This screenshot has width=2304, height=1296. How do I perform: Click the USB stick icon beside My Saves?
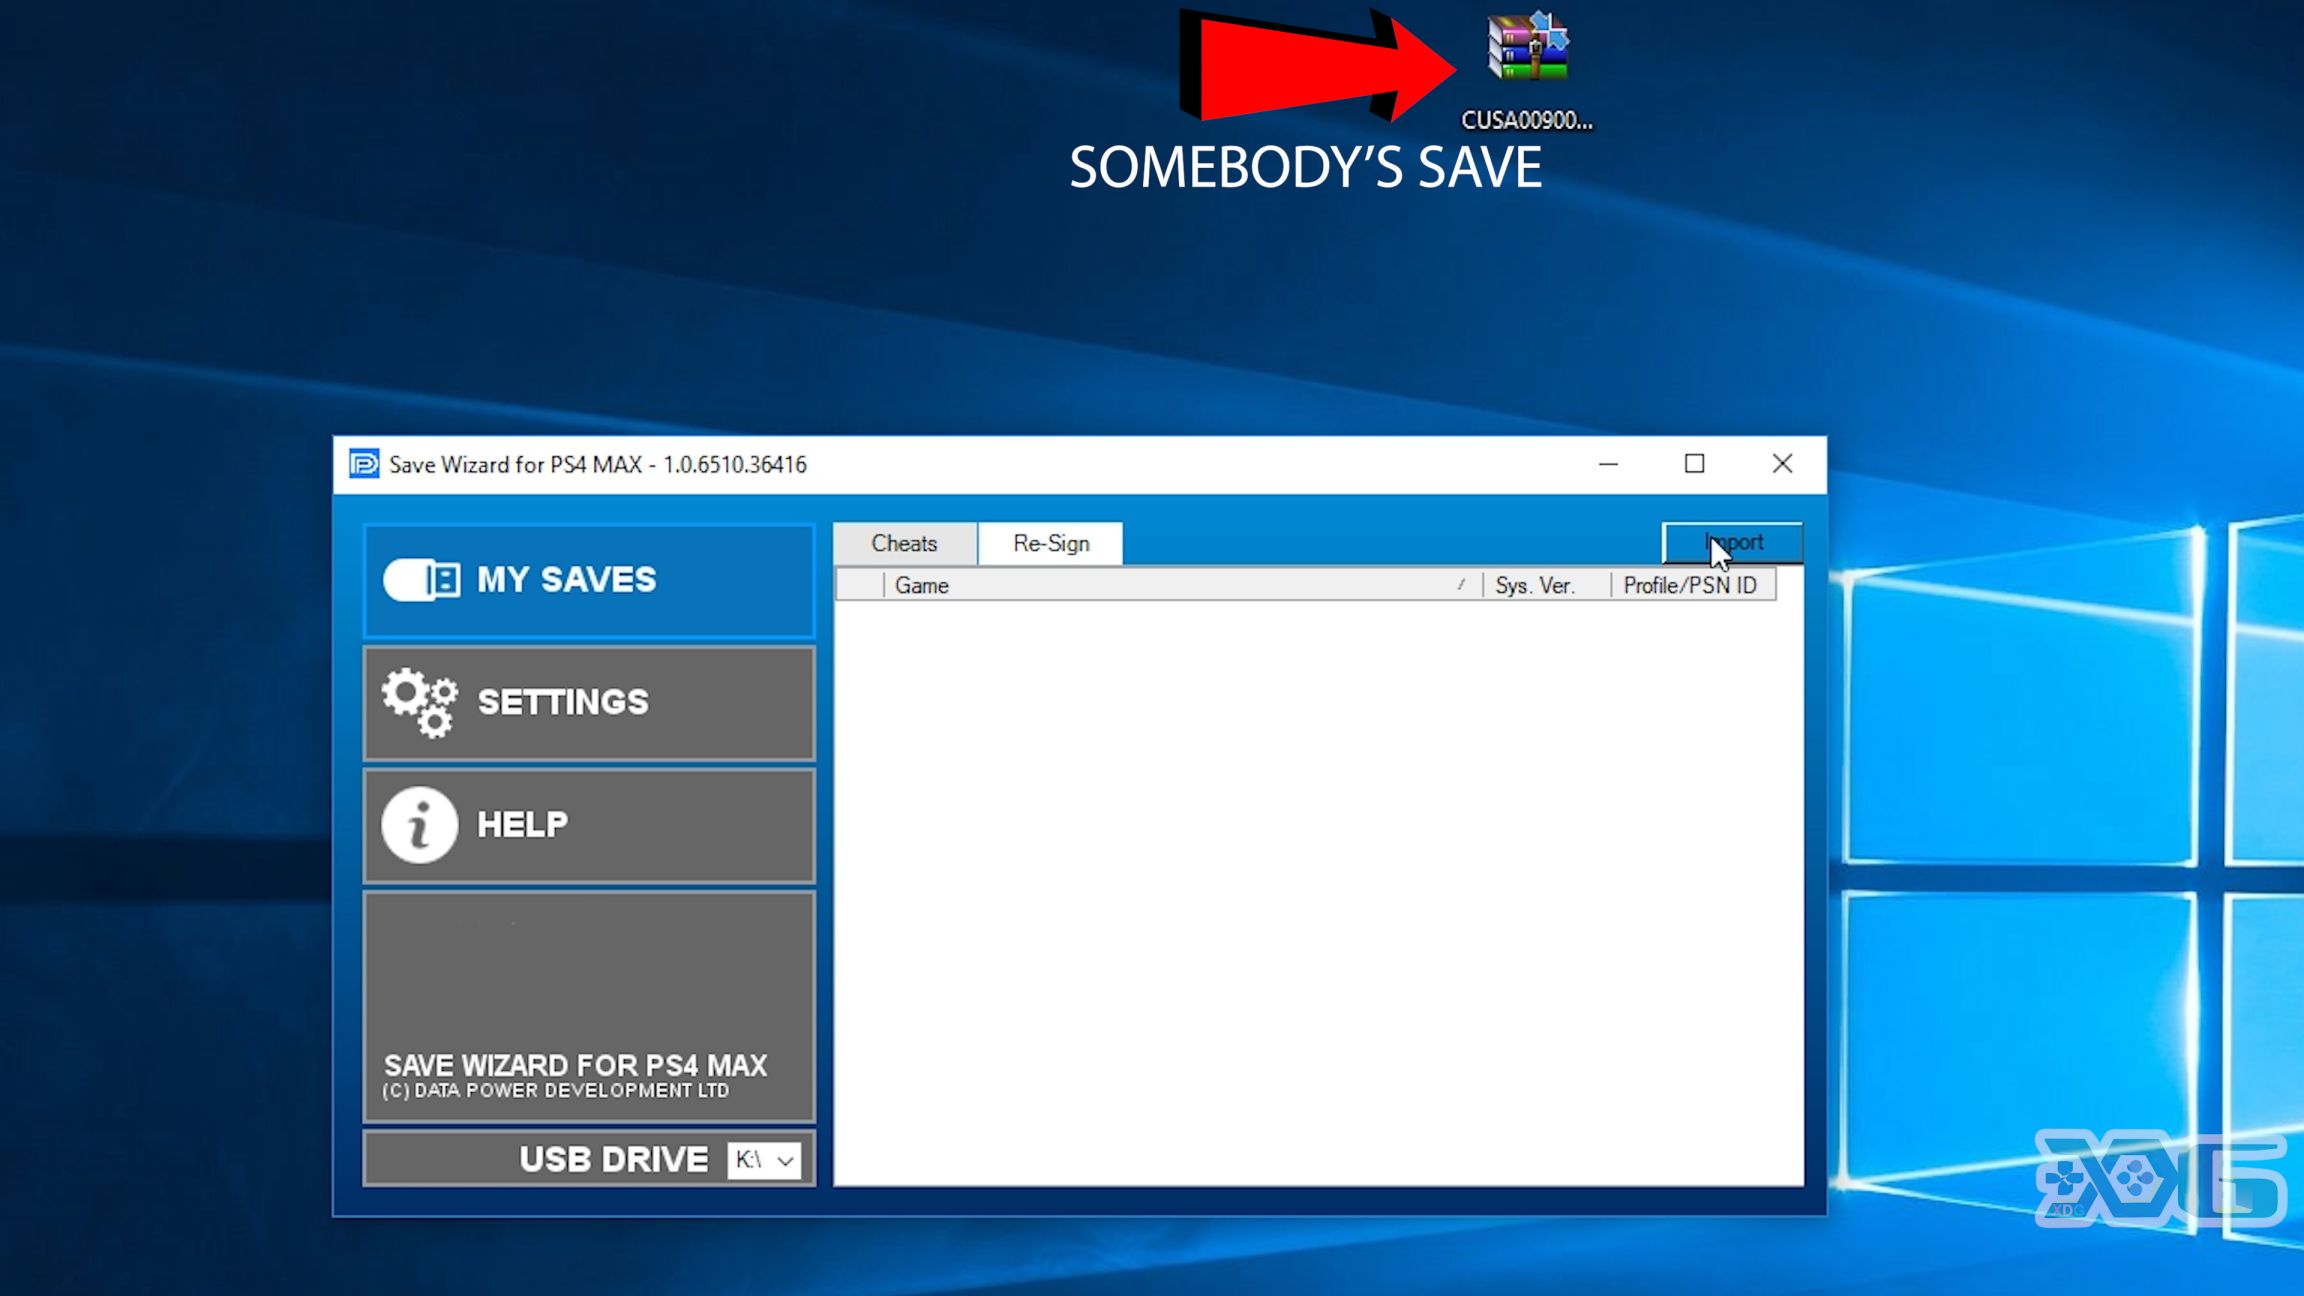tap(421, 580)
